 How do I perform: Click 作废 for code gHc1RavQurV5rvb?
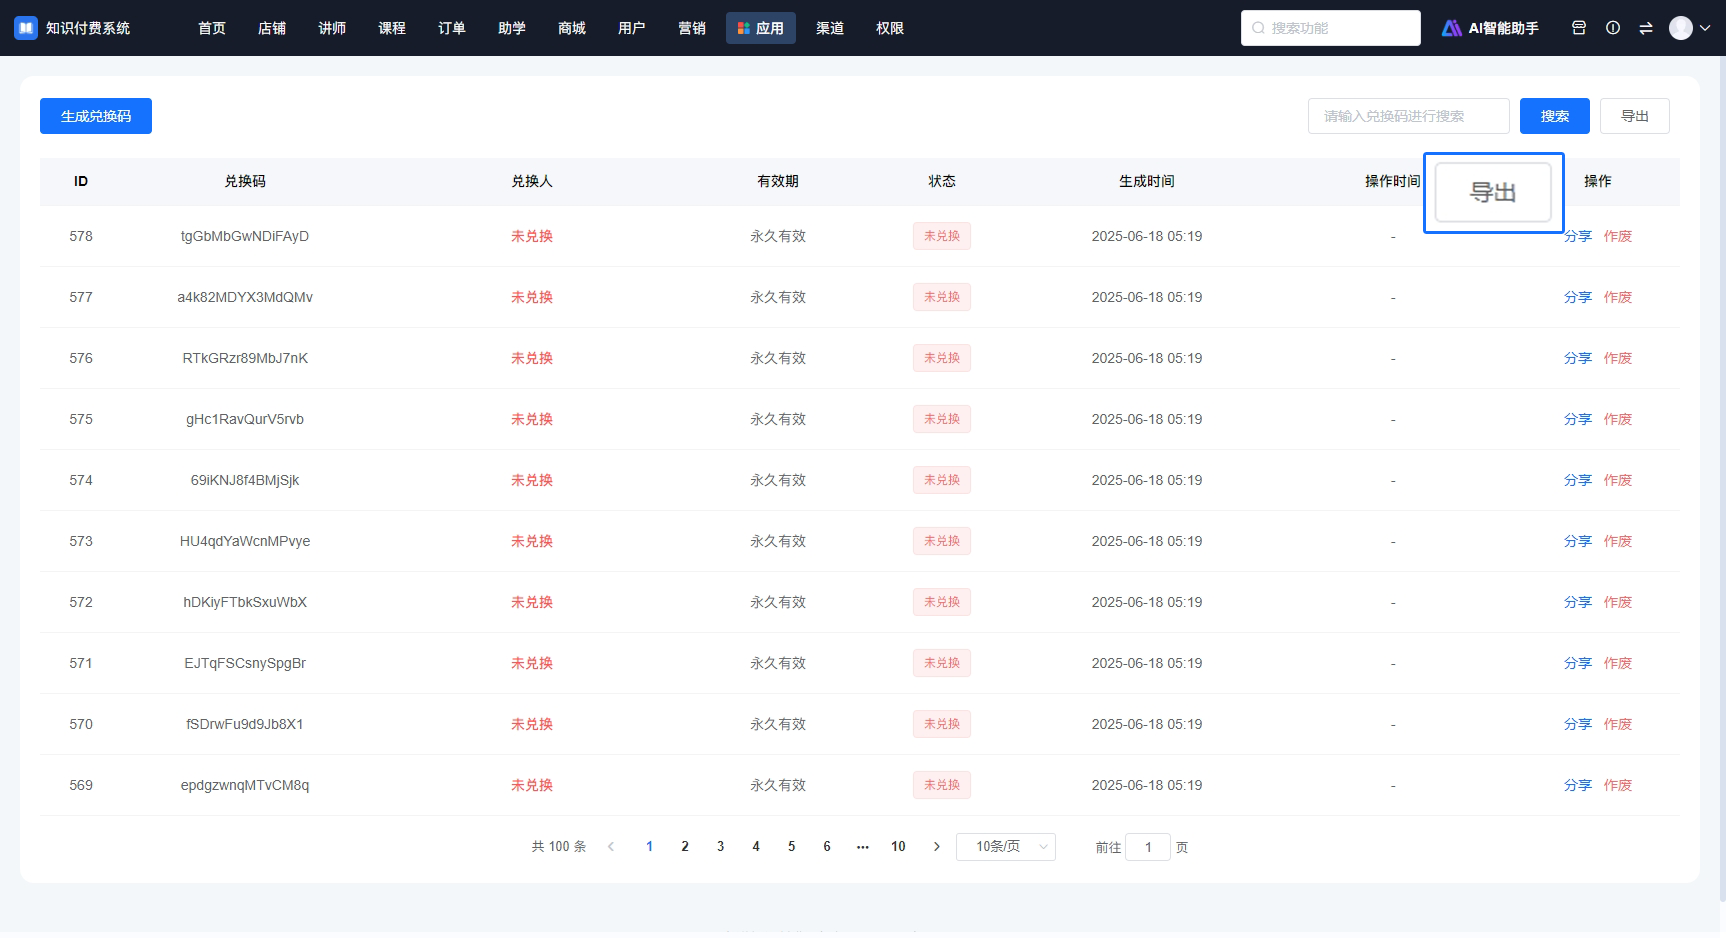point(1618,419)
